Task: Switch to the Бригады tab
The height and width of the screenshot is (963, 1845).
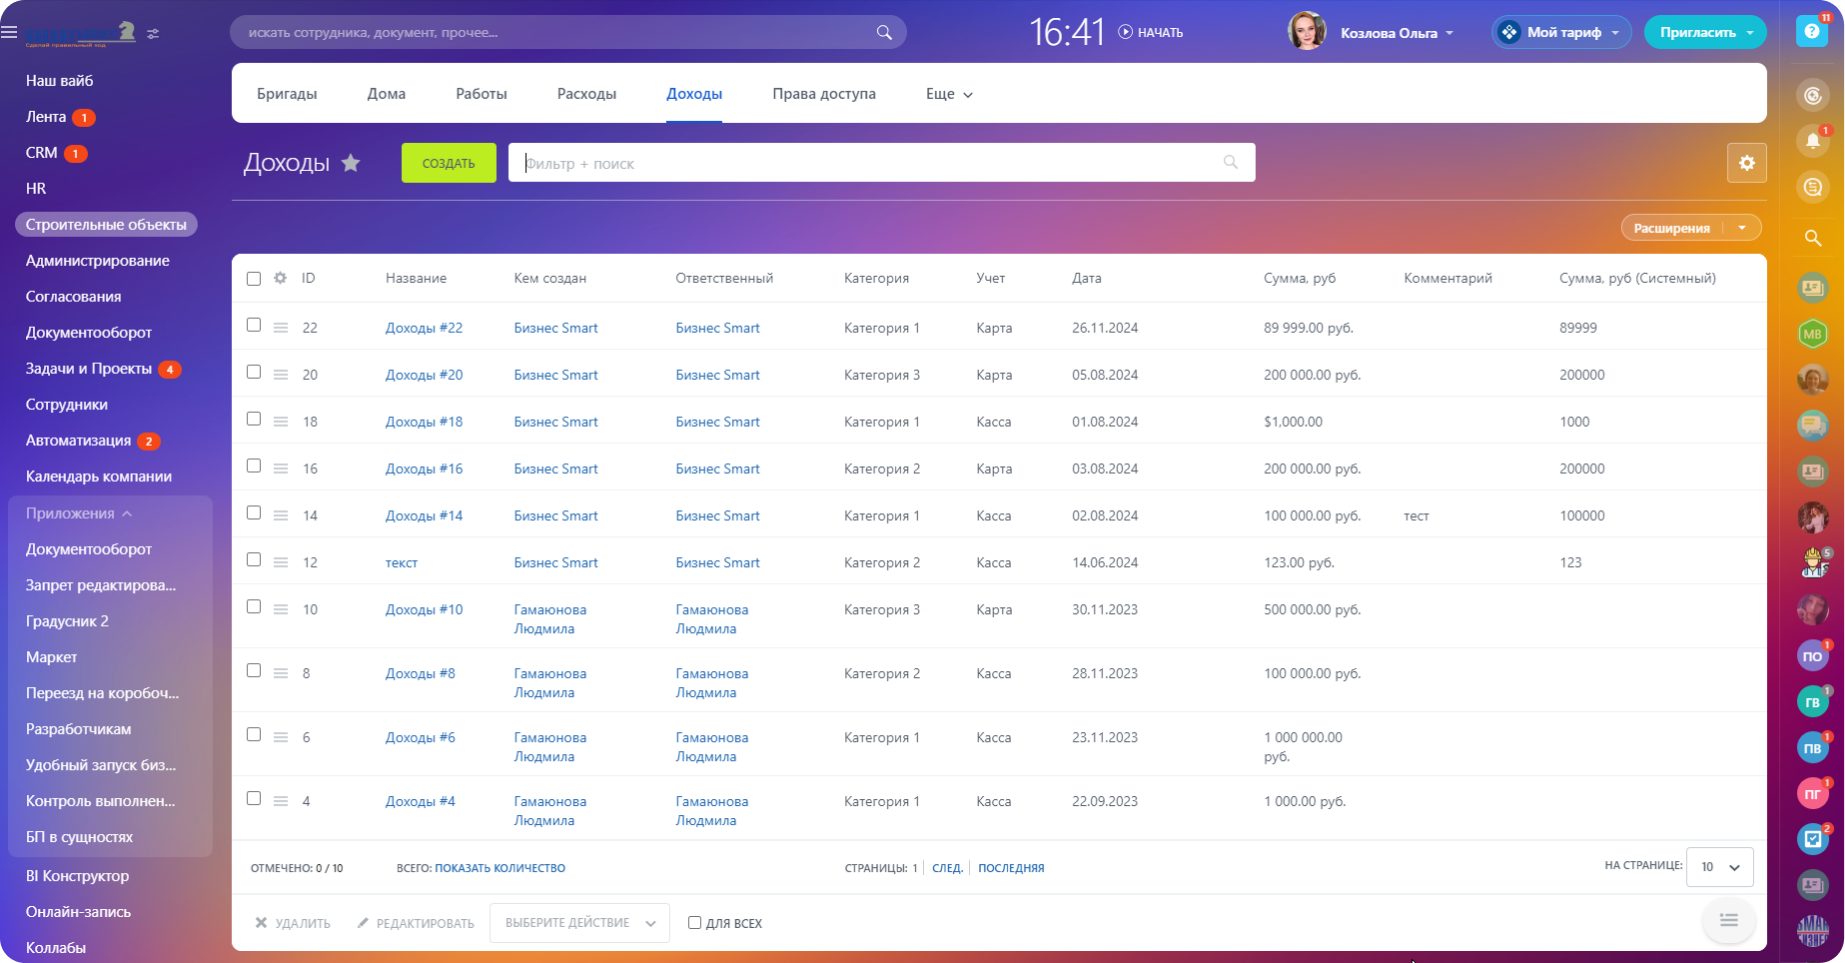Action: point(287,94)
